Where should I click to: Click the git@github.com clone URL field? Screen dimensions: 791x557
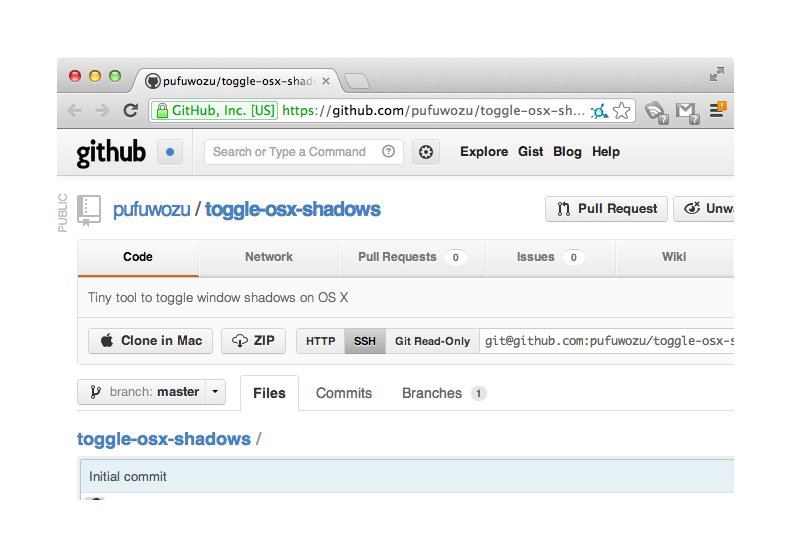[607, 341]
